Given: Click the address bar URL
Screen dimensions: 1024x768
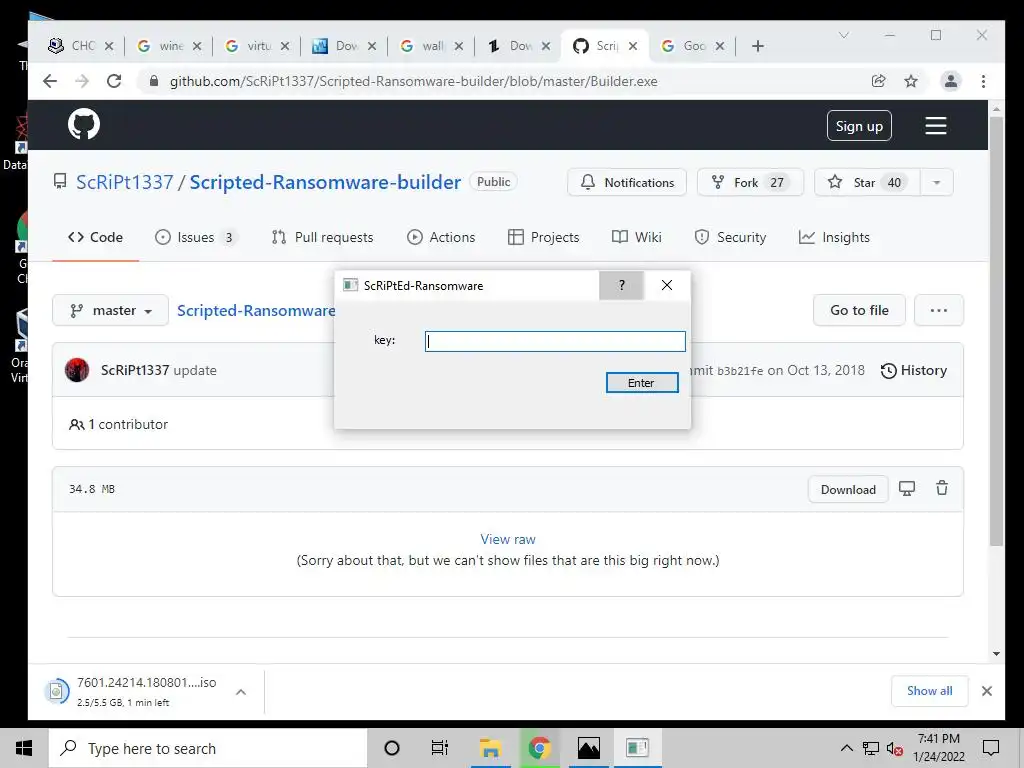Looking at the screenshot, I should 413,81.
